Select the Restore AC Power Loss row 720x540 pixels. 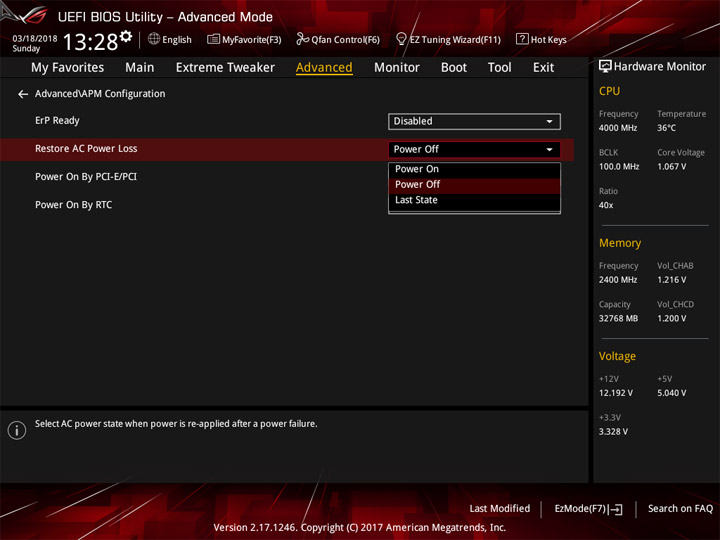(x=287, y=149)
